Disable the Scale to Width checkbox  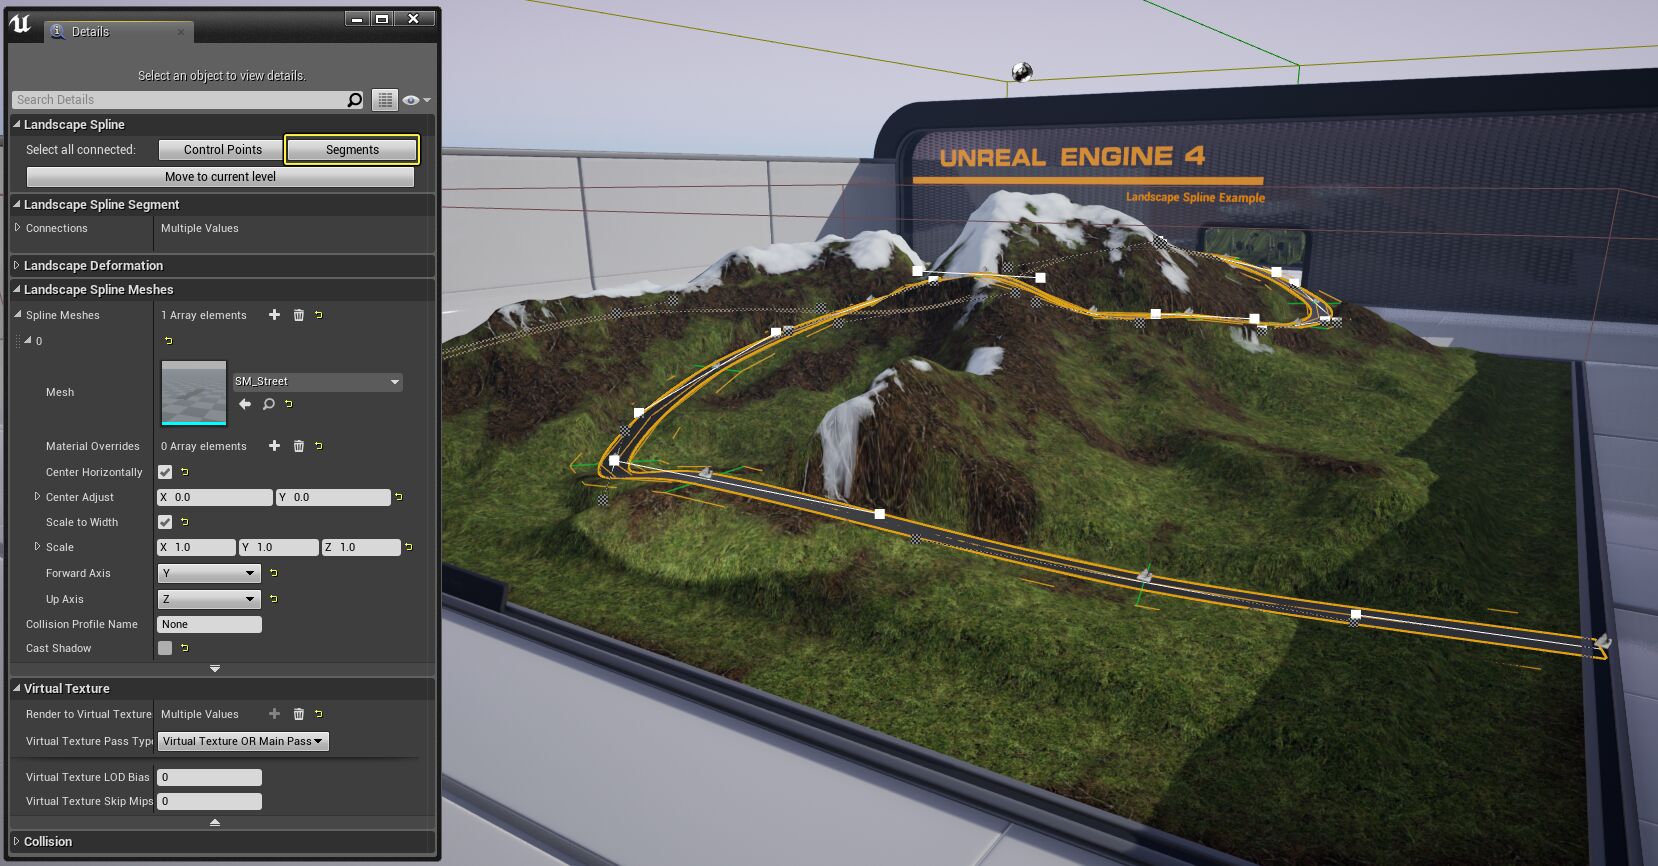click(165, 522)
